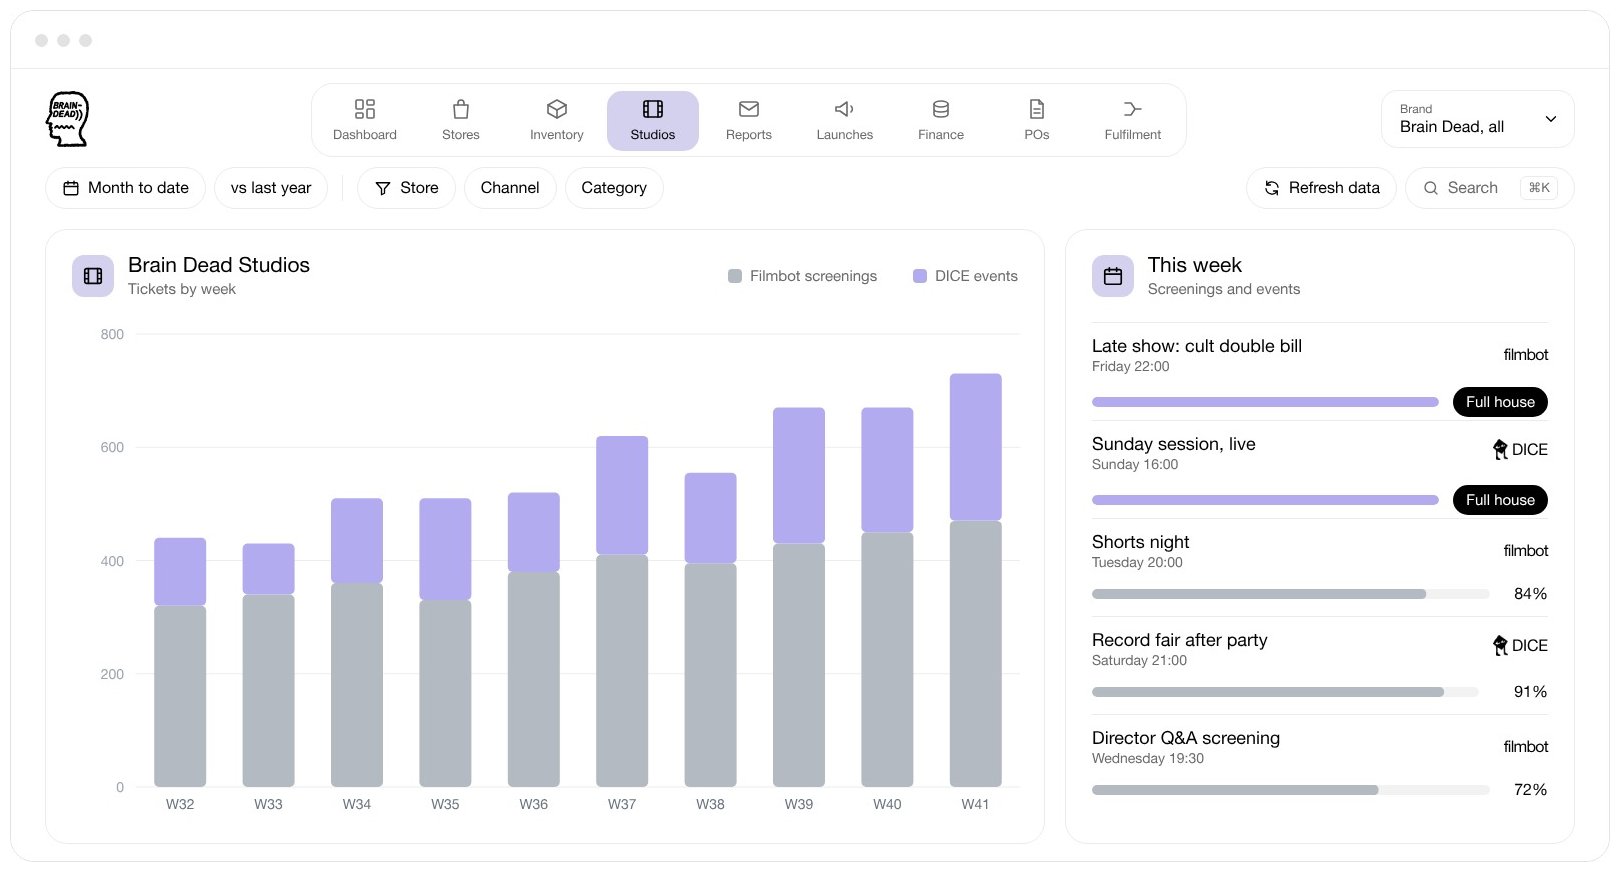The image size is (1620, 872).
Task: Click the POs document icon
Action: pos(1037,109)
